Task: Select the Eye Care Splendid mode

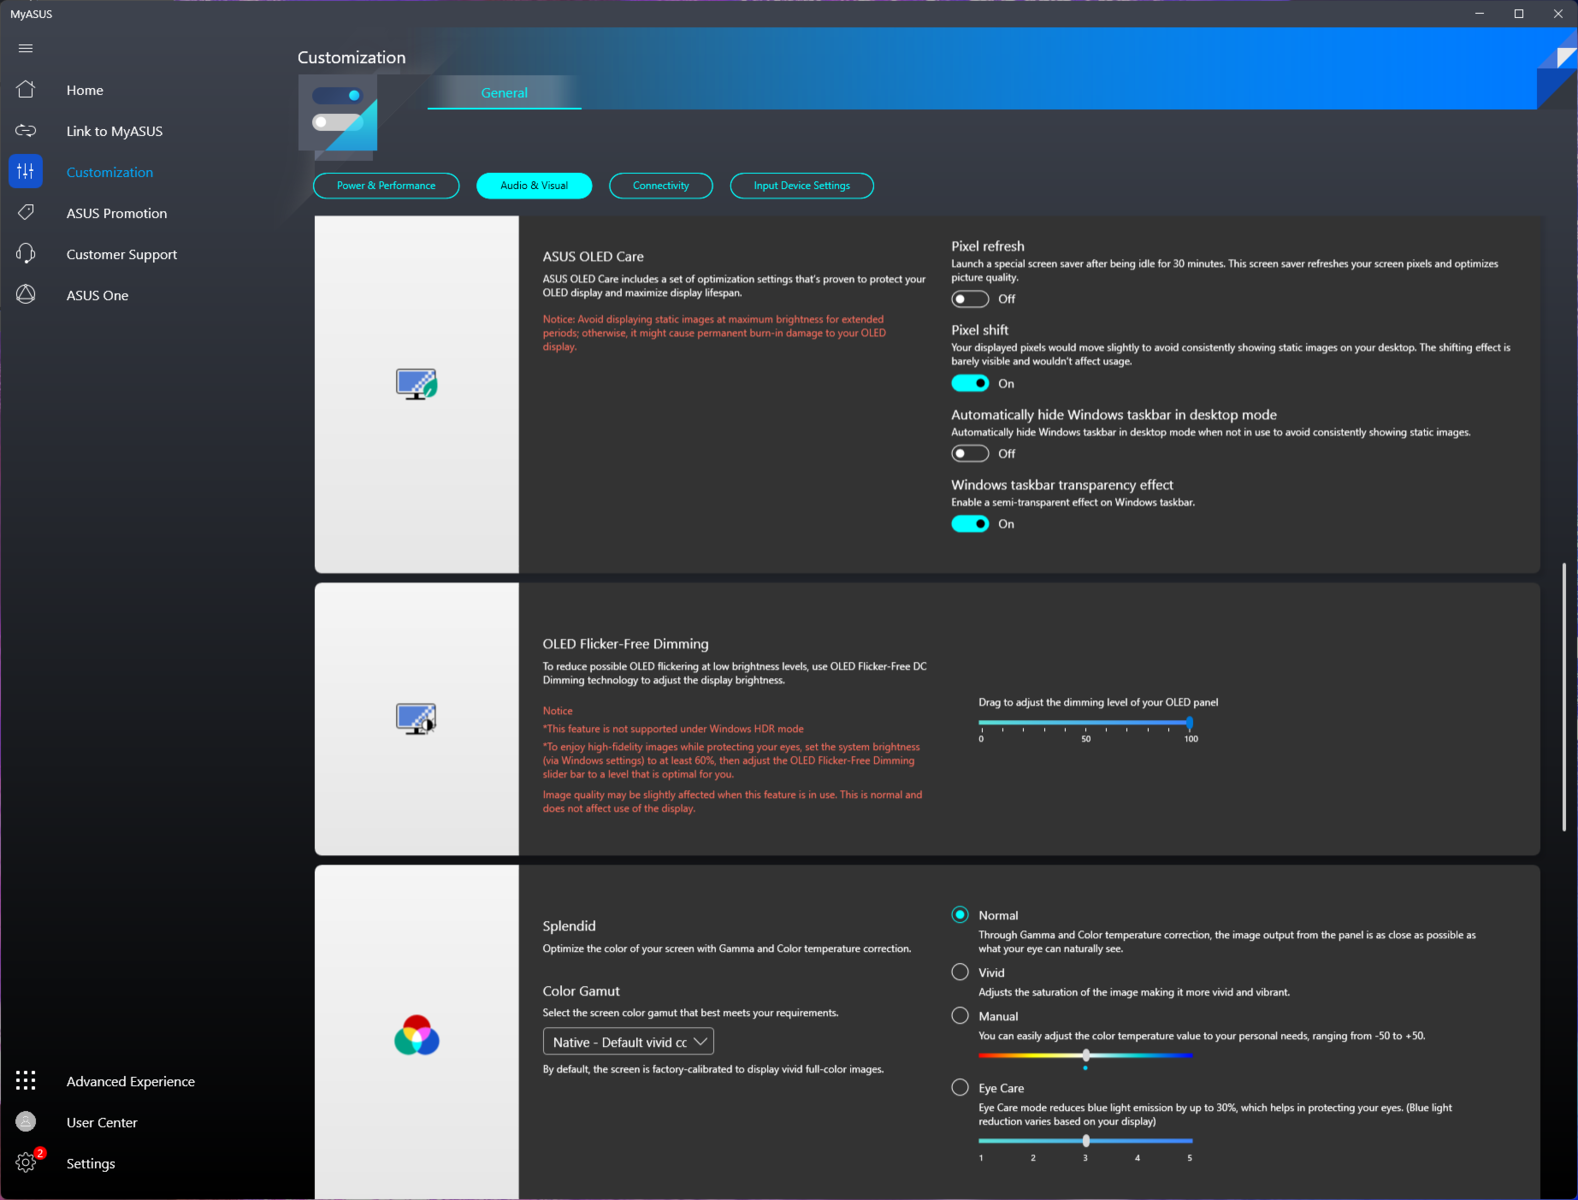Action: point(960,1087)
